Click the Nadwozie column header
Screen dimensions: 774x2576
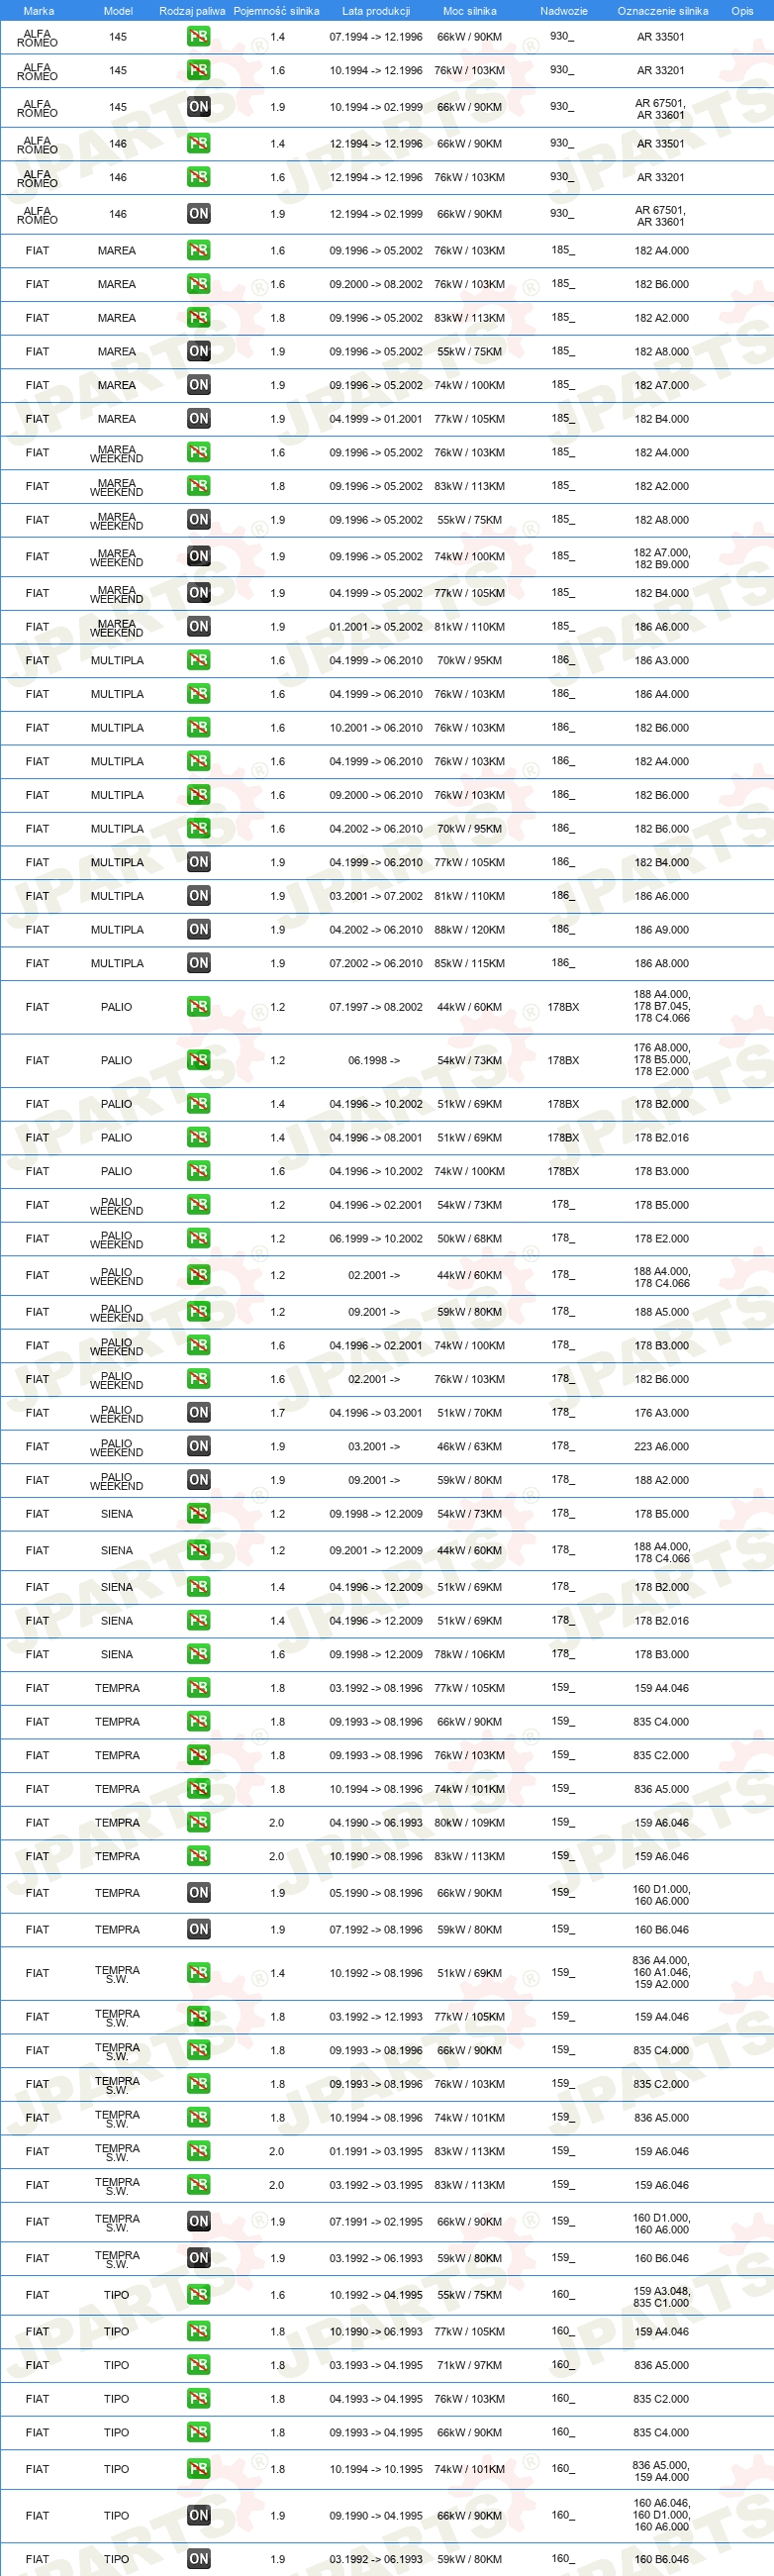click(x=564, y=11)
